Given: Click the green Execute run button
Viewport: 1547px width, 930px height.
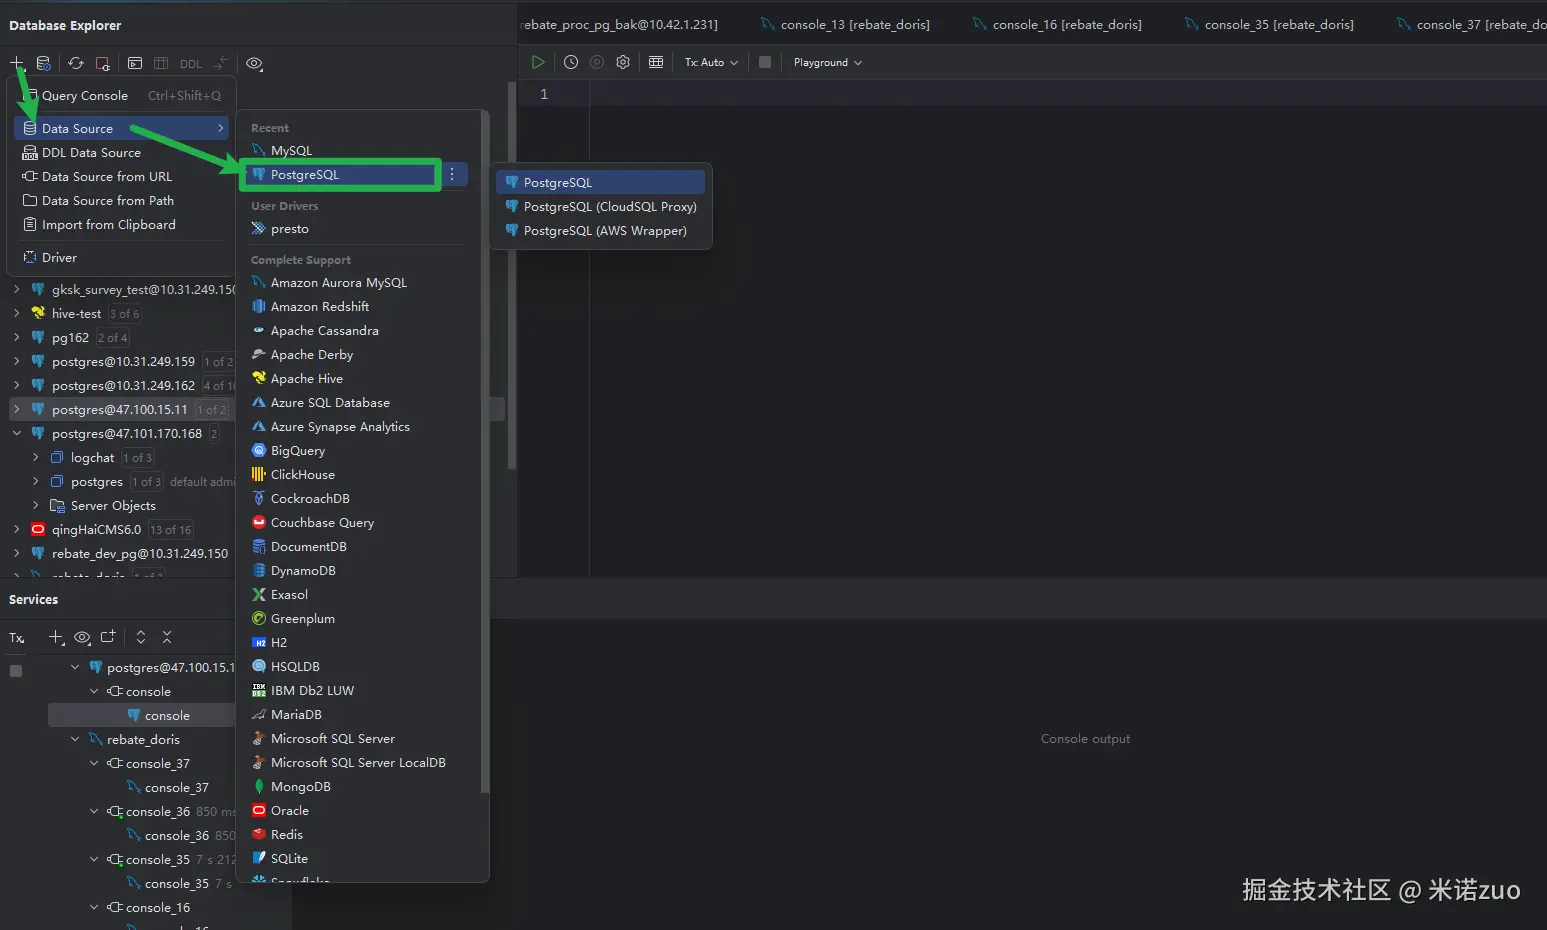Looking at the screenshot, I should 538,62.
